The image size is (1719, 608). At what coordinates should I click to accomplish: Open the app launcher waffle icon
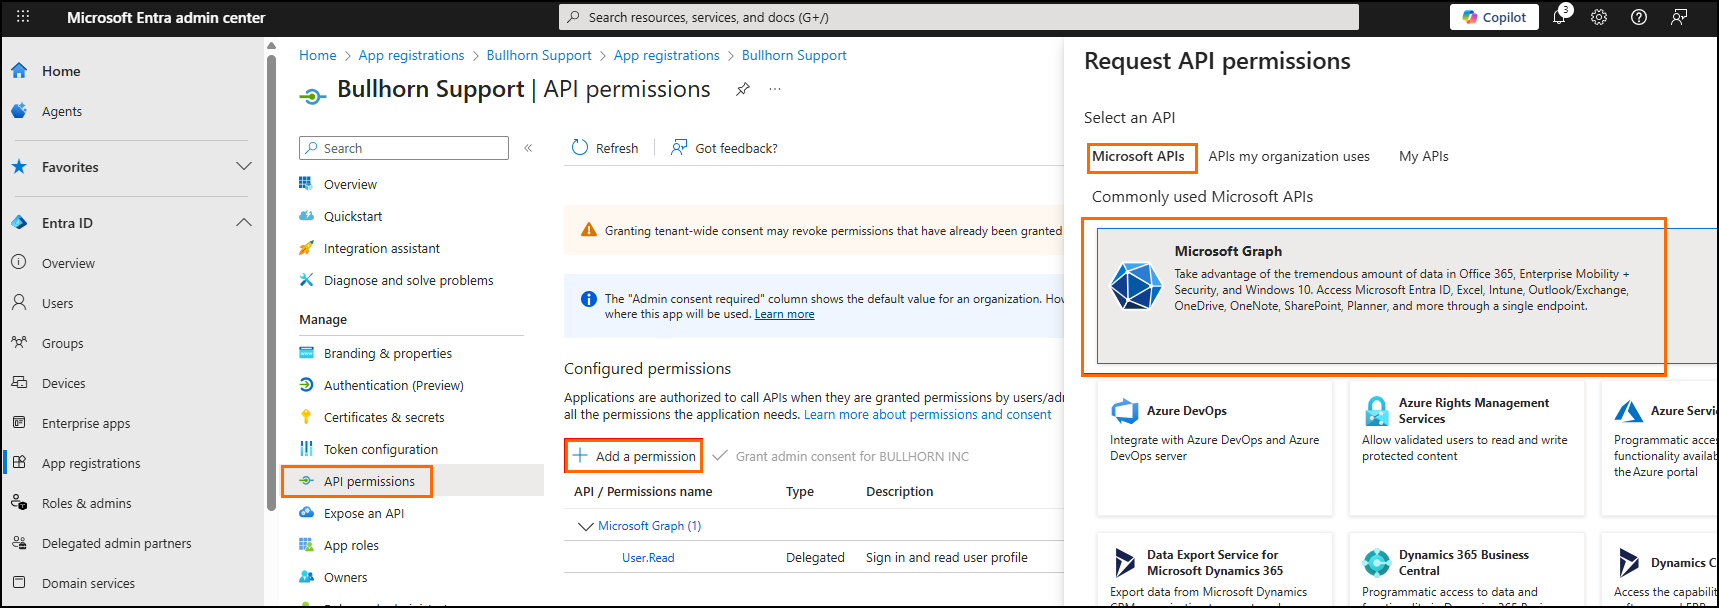point(23,17)
